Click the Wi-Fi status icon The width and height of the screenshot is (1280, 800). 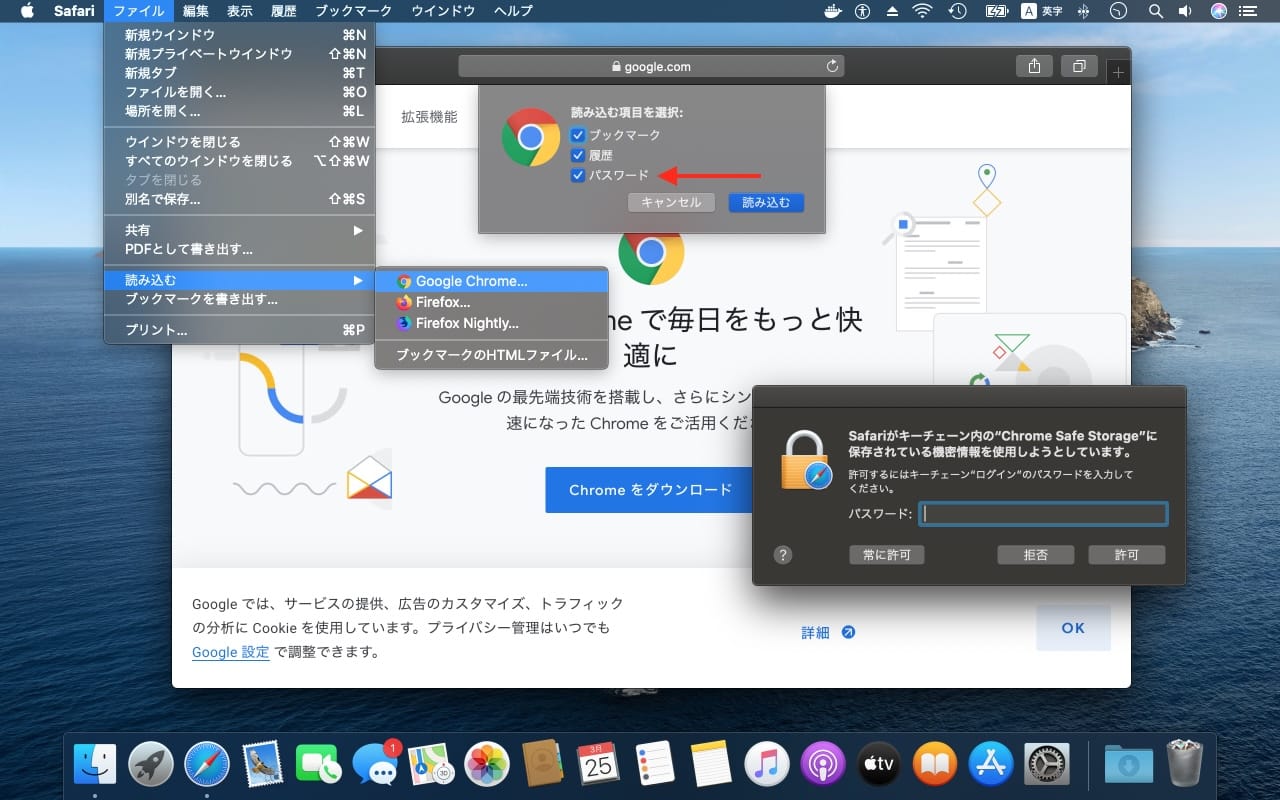tap(922, 11)
